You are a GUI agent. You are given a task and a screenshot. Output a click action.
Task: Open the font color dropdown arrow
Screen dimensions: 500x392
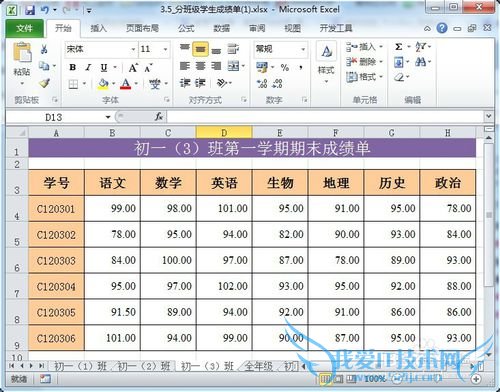point(136,84)
